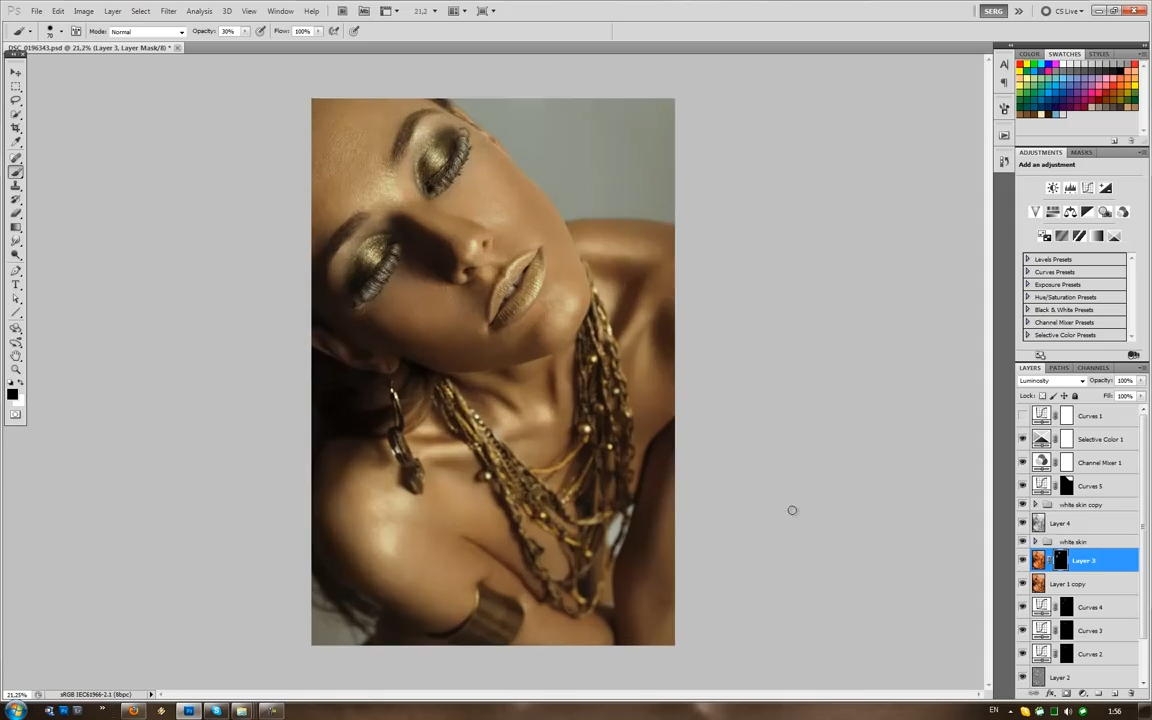Expand the Levels Presets list

[1028, 259]
